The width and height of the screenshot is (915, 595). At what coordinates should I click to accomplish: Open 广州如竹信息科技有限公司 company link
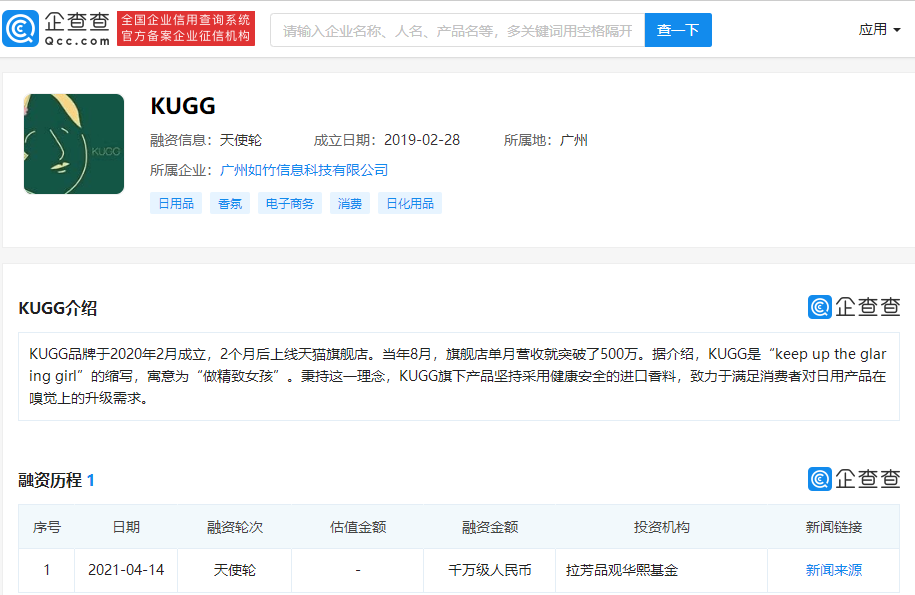pos(304,170)
